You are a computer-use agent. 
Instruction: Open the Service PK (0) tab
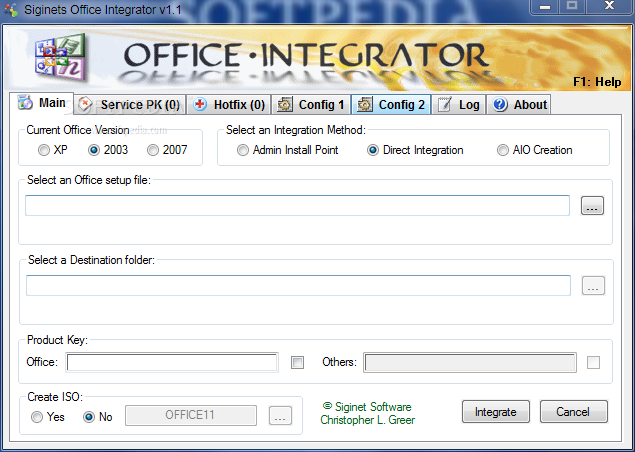(x=130, y=104)
